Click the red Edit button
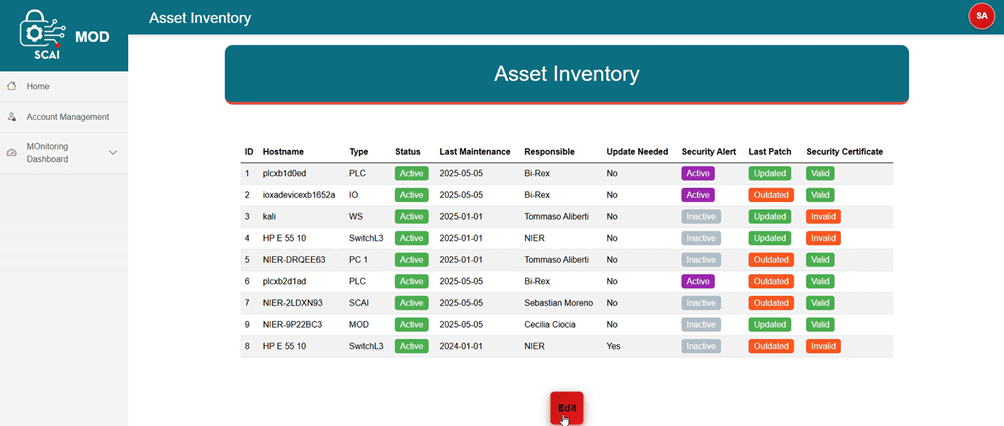The height and width of the screenshot is (426, 1004). coord(567,407)
